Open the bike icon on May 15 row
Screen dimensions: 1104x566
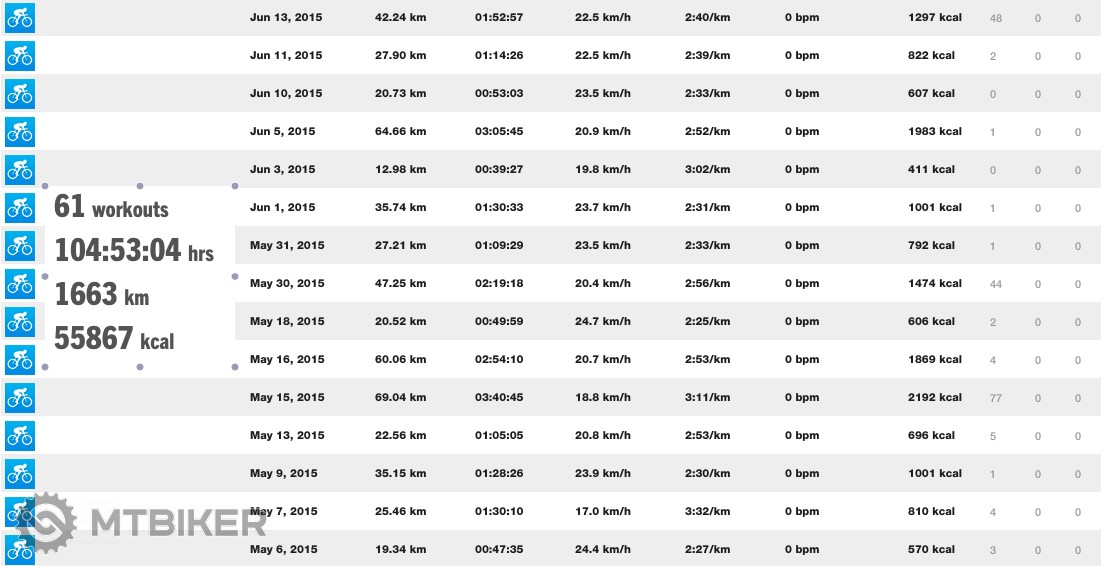(x=20, y=398)
